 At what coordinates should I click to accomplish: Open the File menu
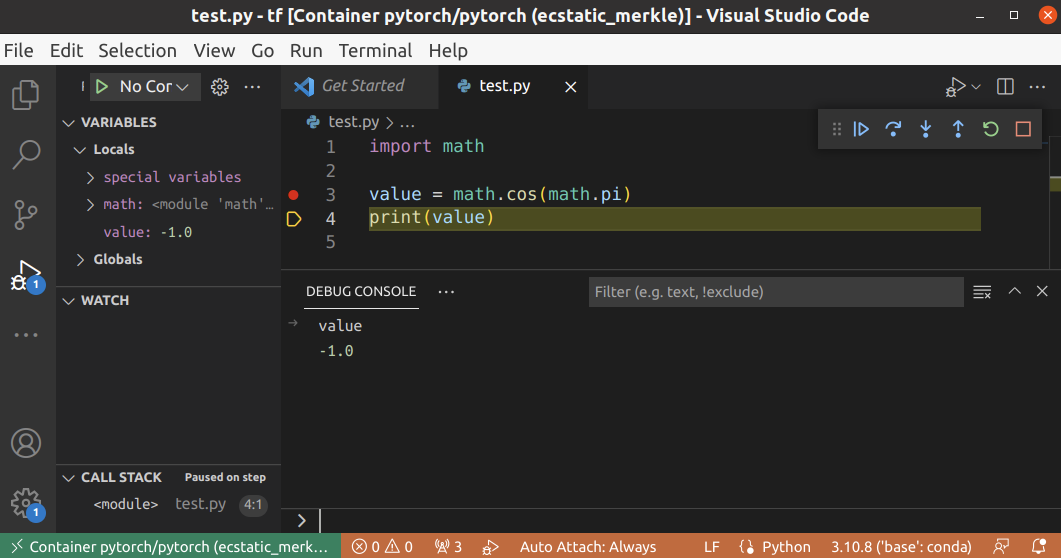(x=18, y=51)
